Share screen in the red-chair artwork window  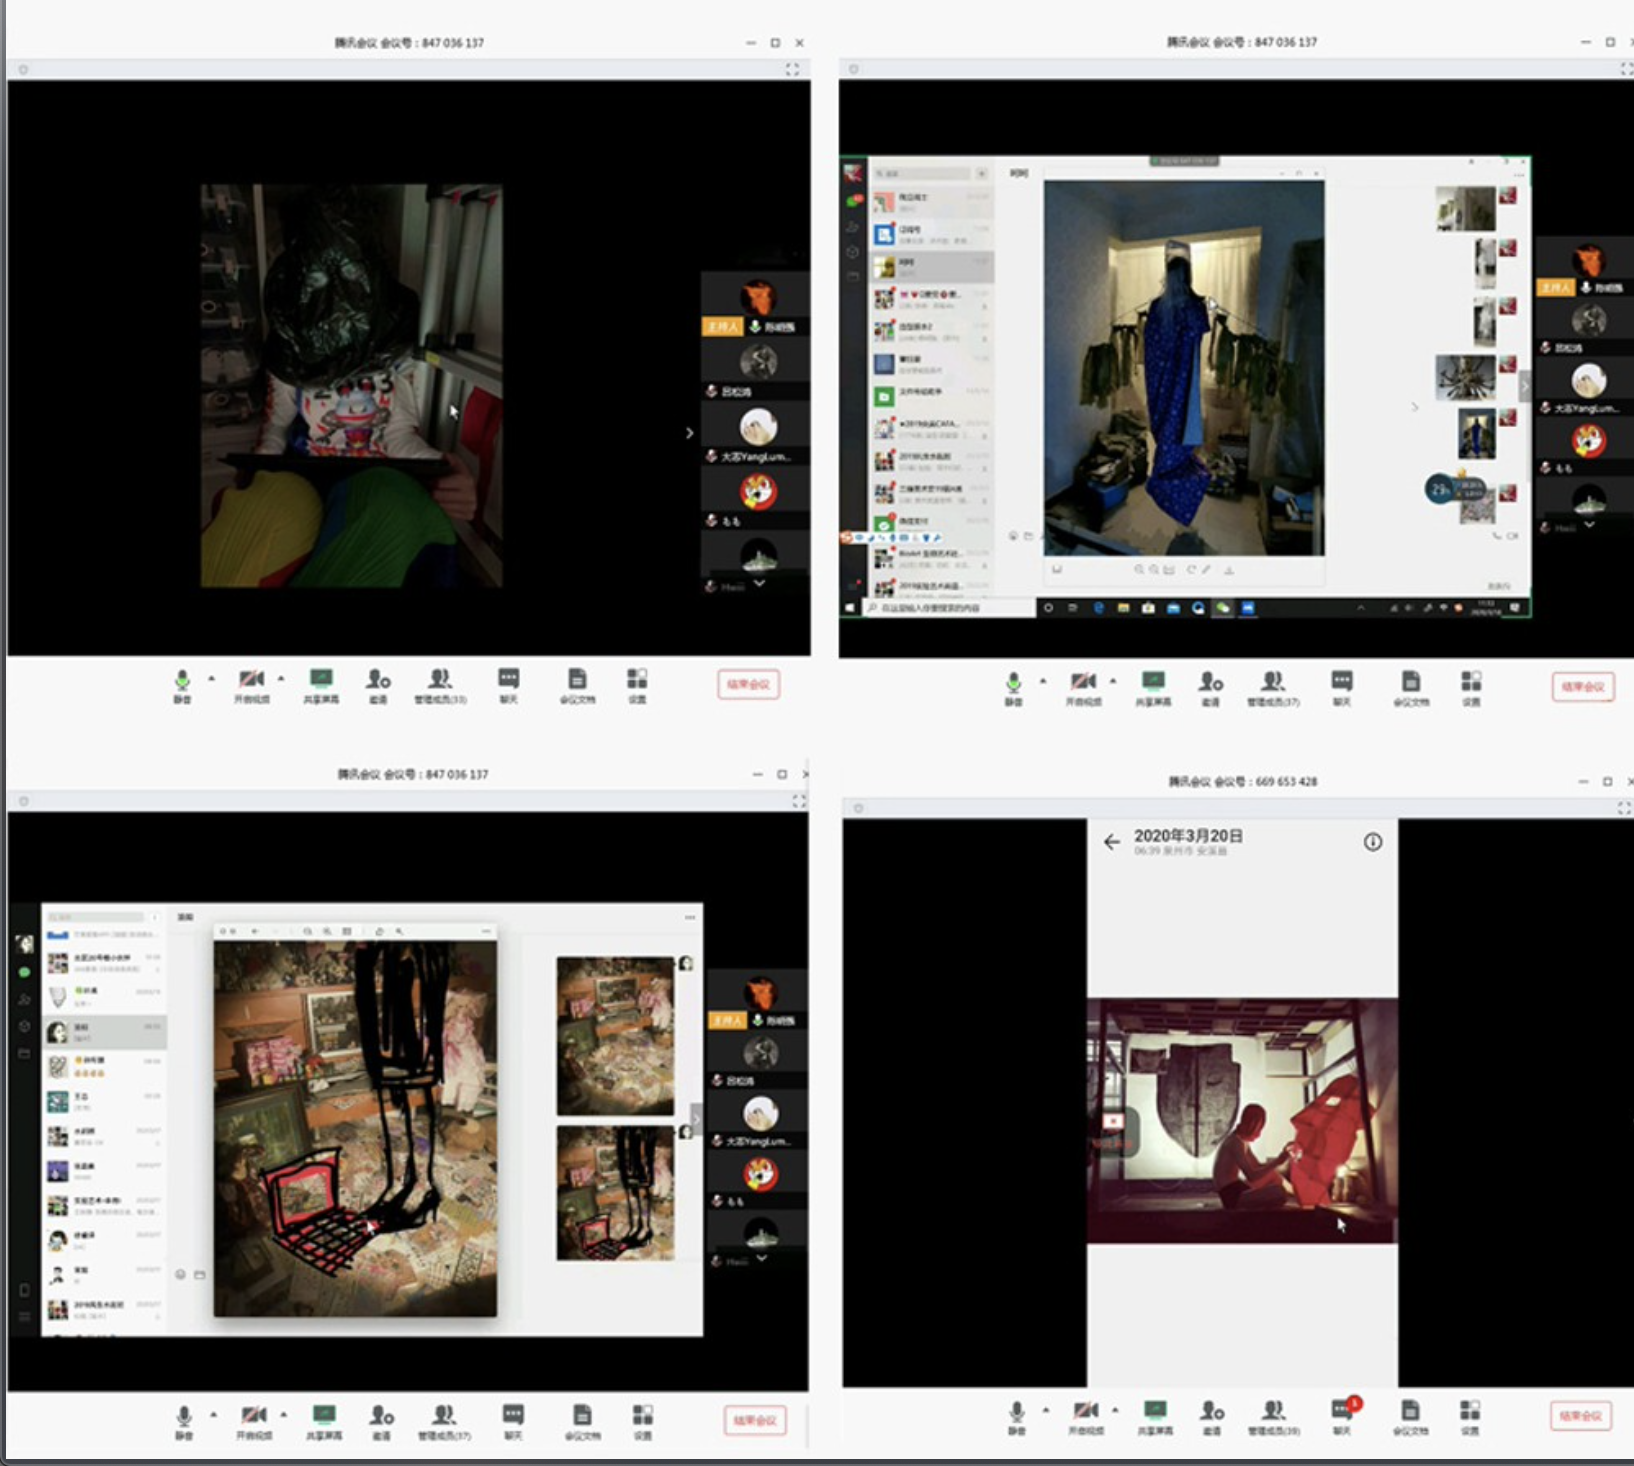[x=323, y=1422]
